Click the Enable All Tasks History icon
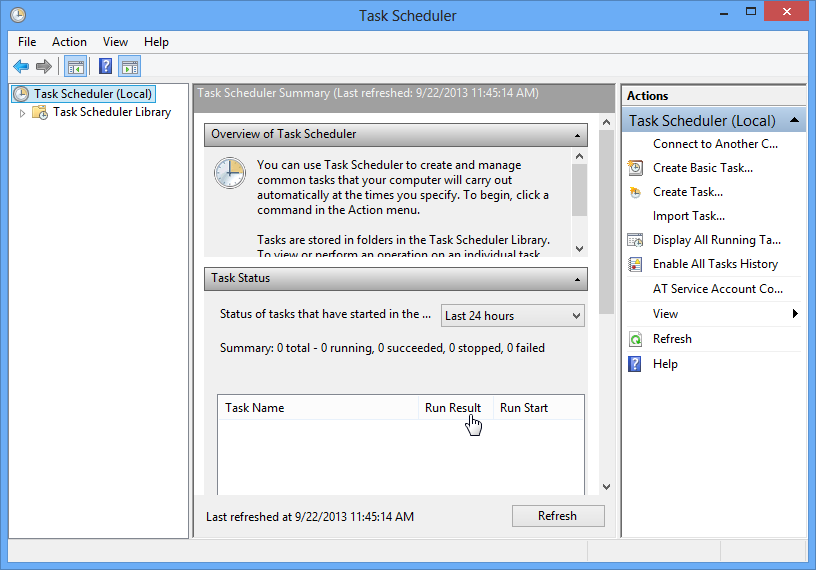The width and height of the screenshot is (816, 570). click(x=635, y=264)
